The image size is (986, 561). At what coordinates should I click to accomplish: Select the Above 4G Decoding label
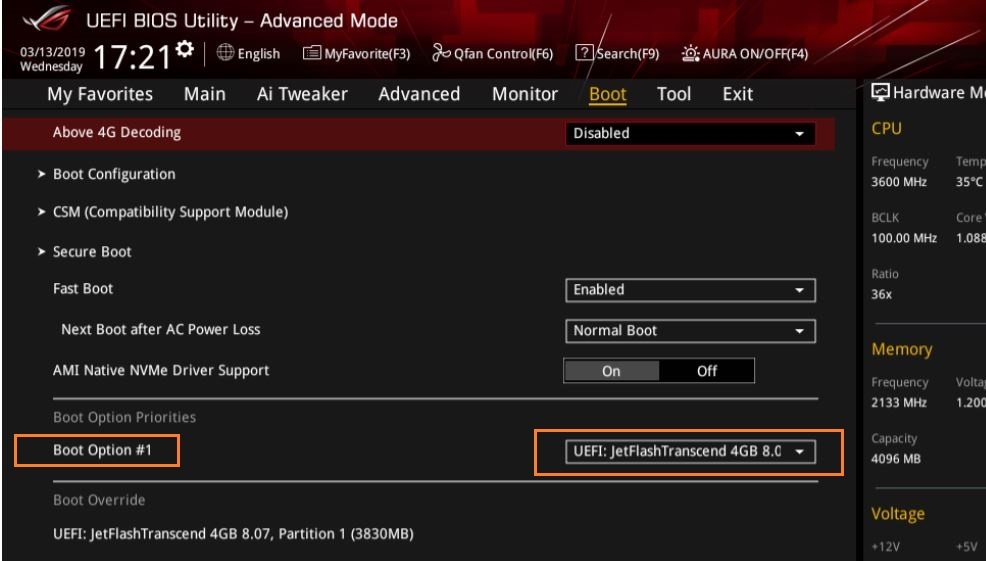click(117, 132)
